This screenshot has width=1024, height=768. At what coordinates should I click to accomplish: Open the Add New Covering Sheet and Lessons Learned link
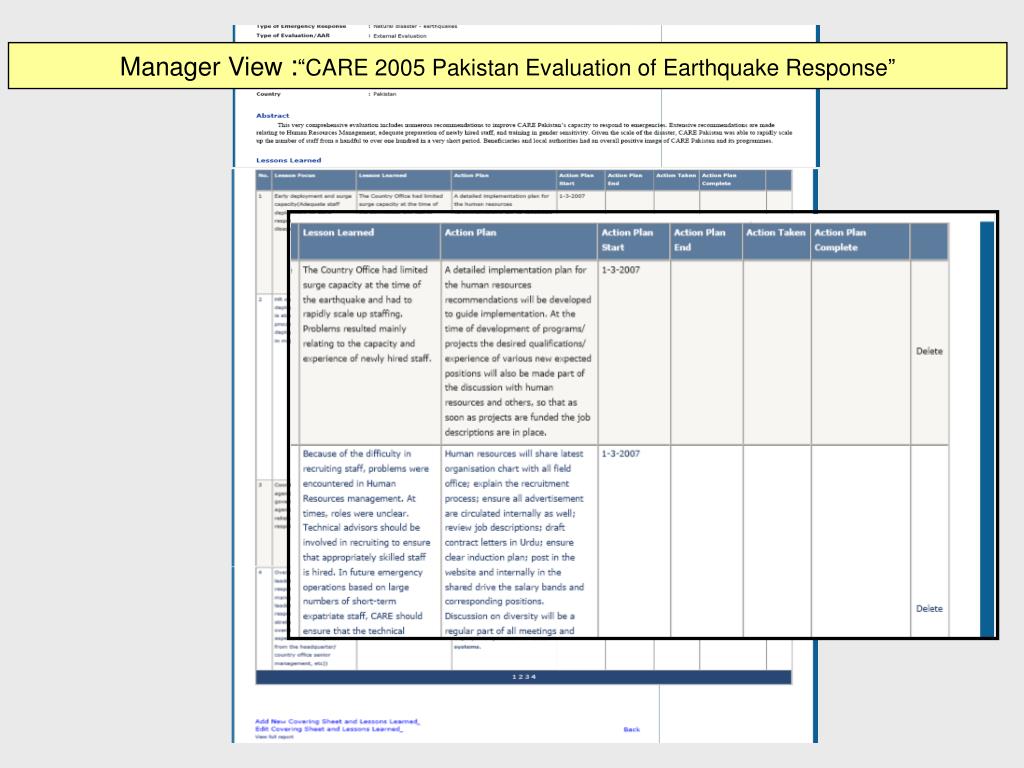coord(337,722)
